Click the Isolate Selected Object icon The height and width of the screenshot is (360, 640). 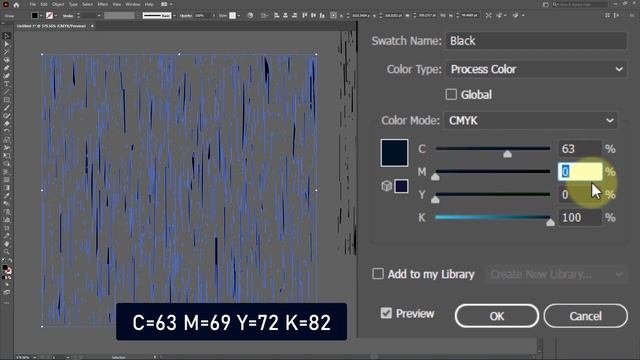tap(489, 16)
